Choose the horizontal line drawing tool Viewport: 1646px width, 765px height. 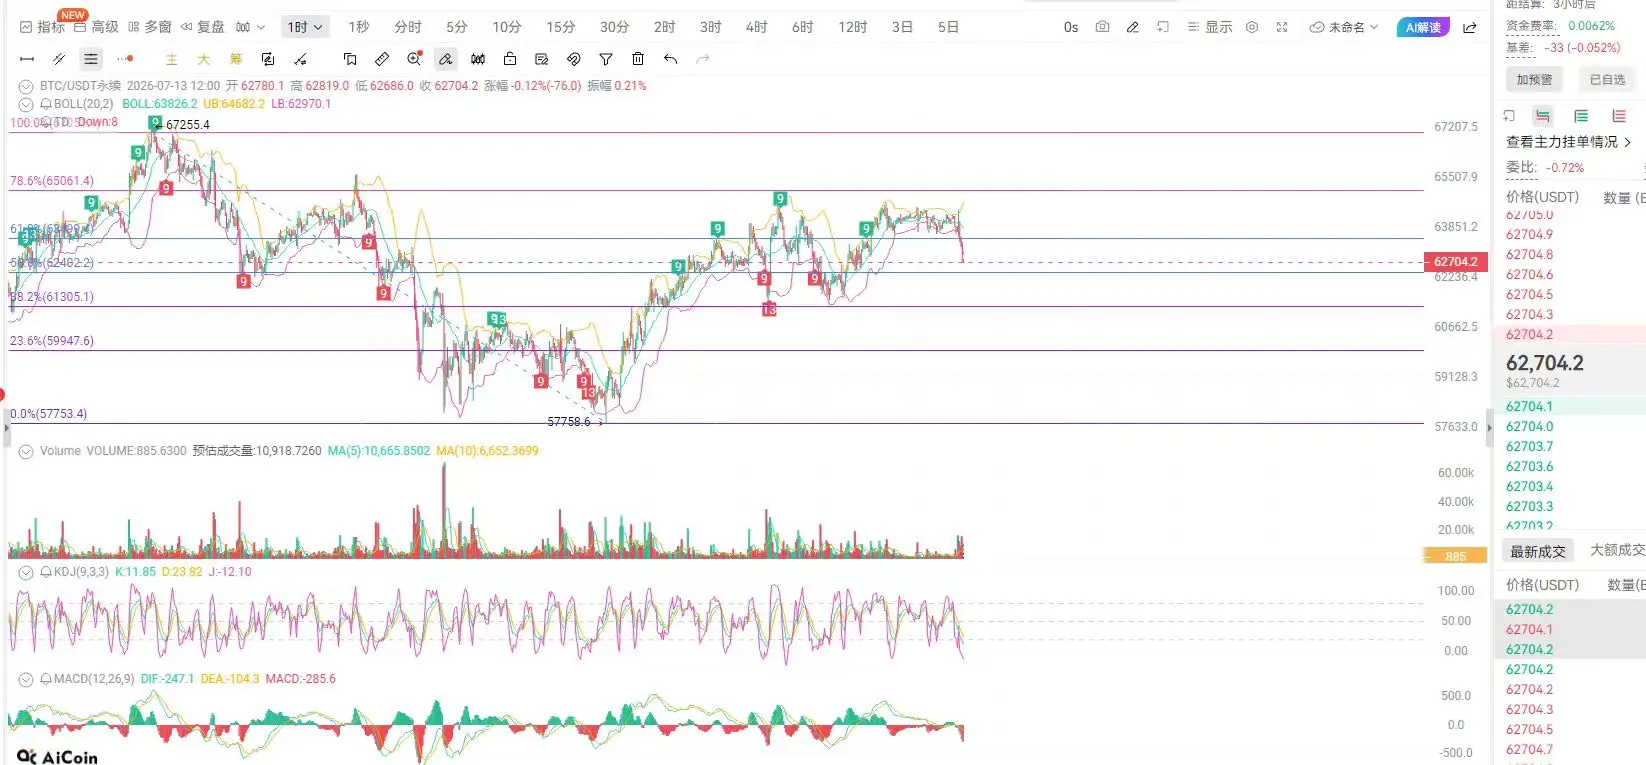27,59
